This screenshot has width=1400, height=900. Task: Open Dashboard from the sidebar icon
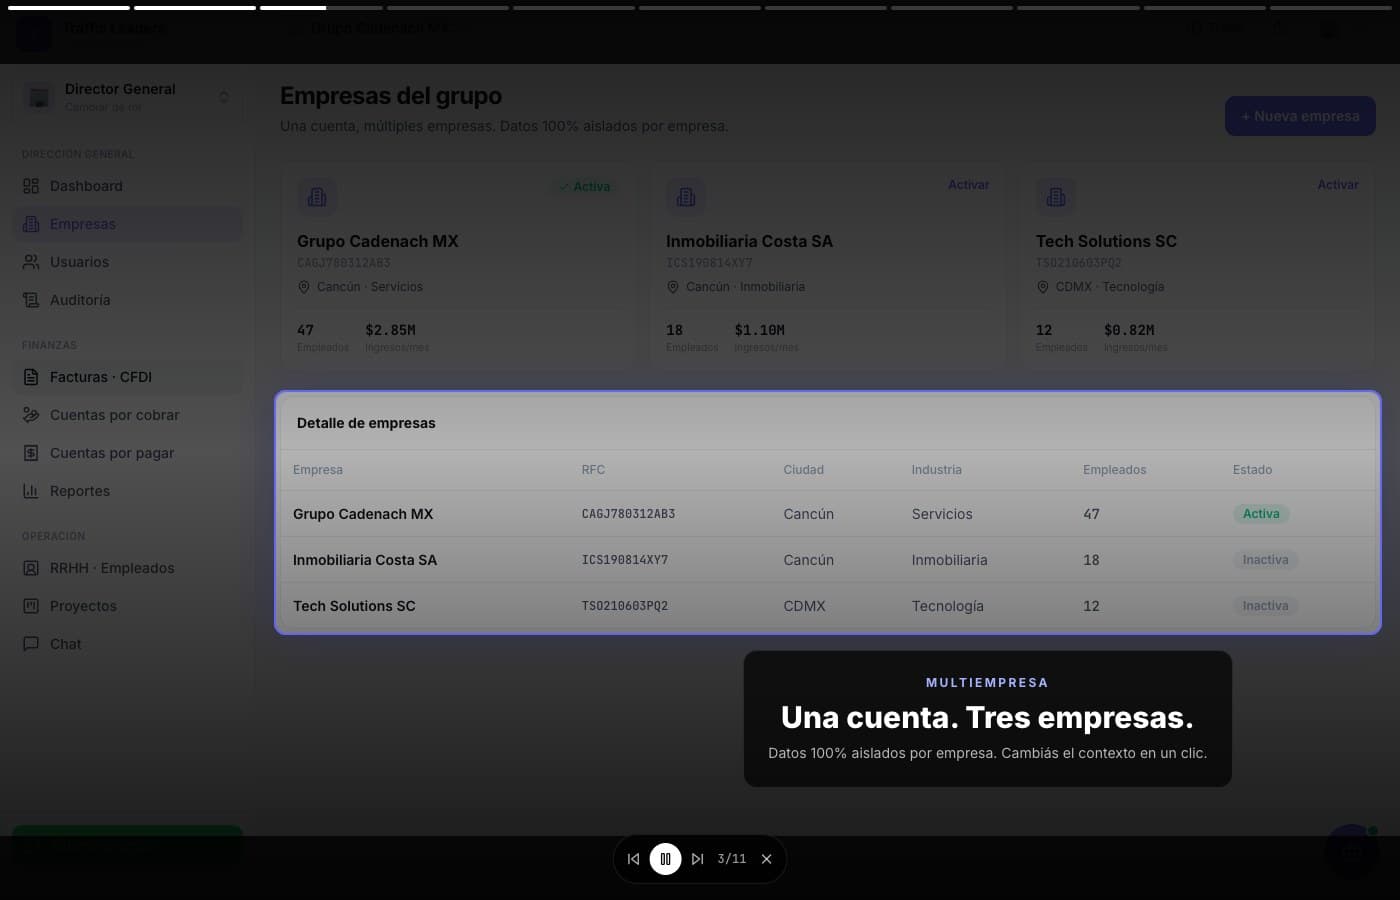(x=31, y=186)
